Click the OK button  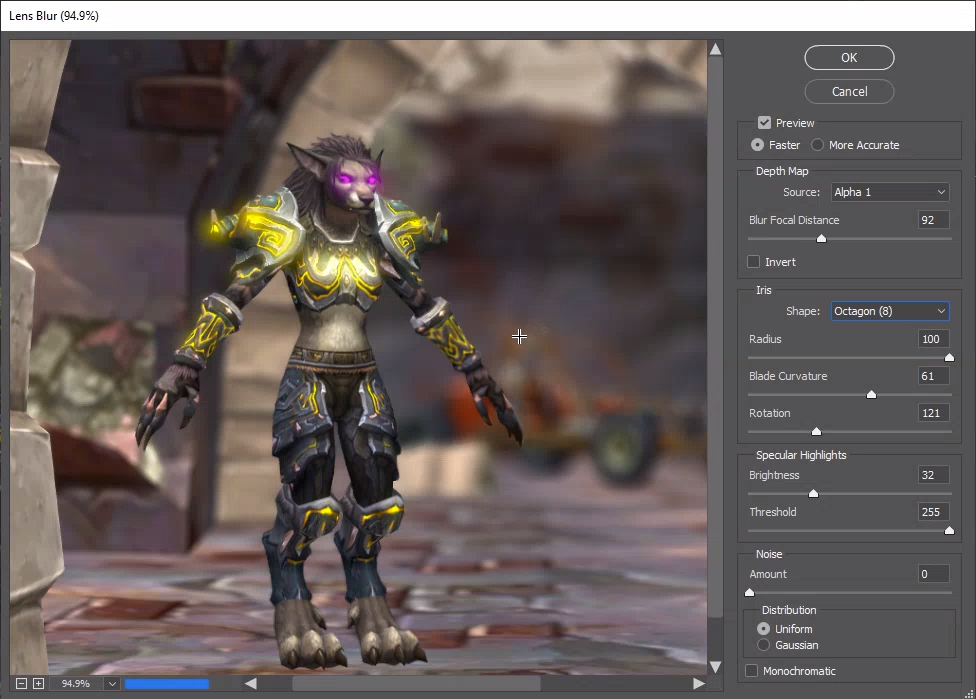coord(849,57)
